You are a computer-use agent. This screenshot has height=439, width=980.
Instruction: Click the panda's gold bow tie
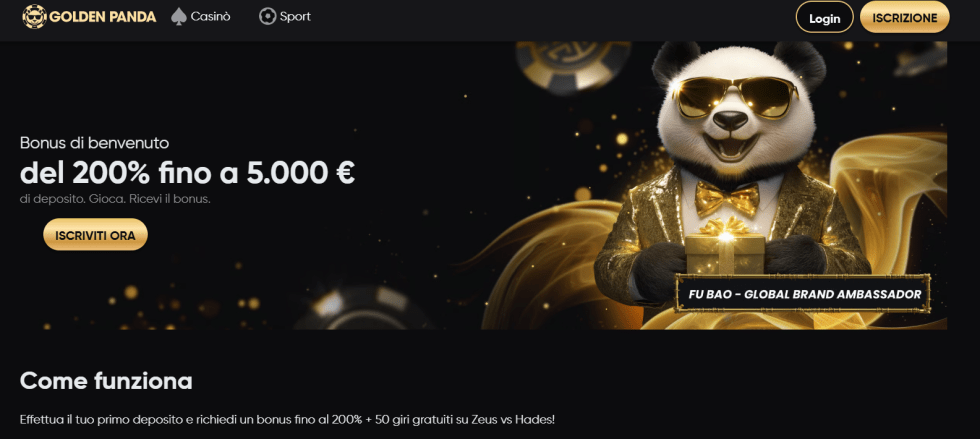click(727, 198)
